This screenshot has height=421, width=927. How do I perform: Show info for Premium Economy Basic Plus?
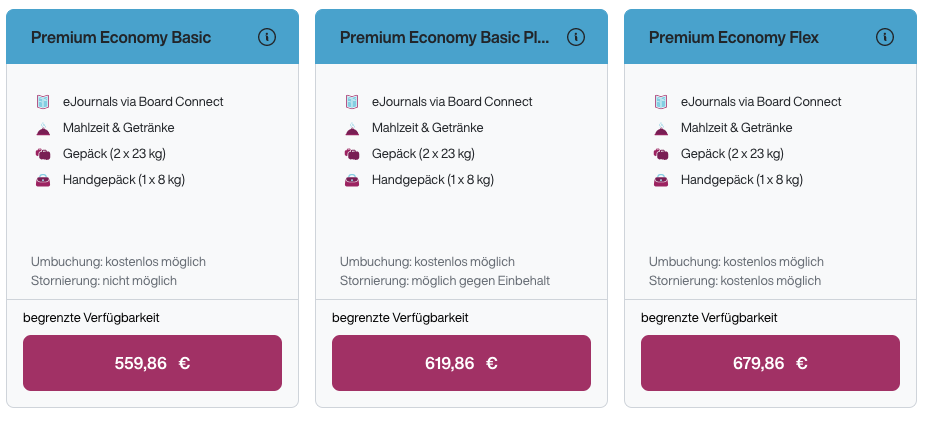[576, 37]
